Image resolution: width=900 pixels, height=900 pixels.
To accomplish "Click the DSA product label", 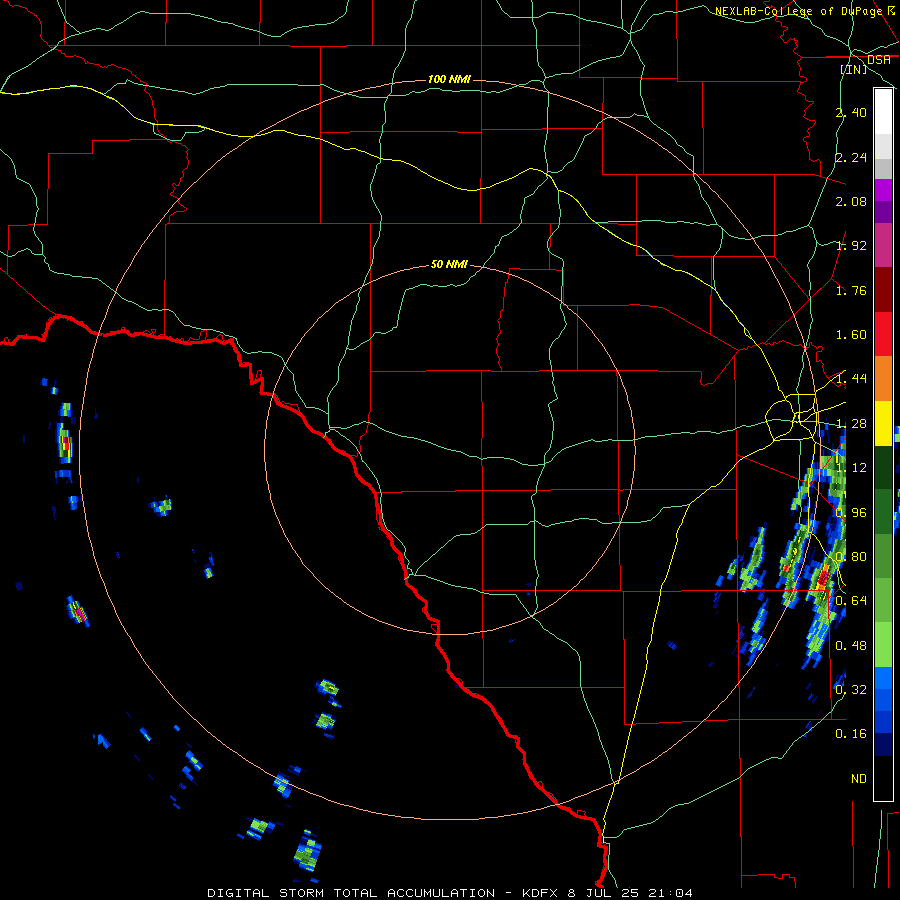I will click(879, 60).
